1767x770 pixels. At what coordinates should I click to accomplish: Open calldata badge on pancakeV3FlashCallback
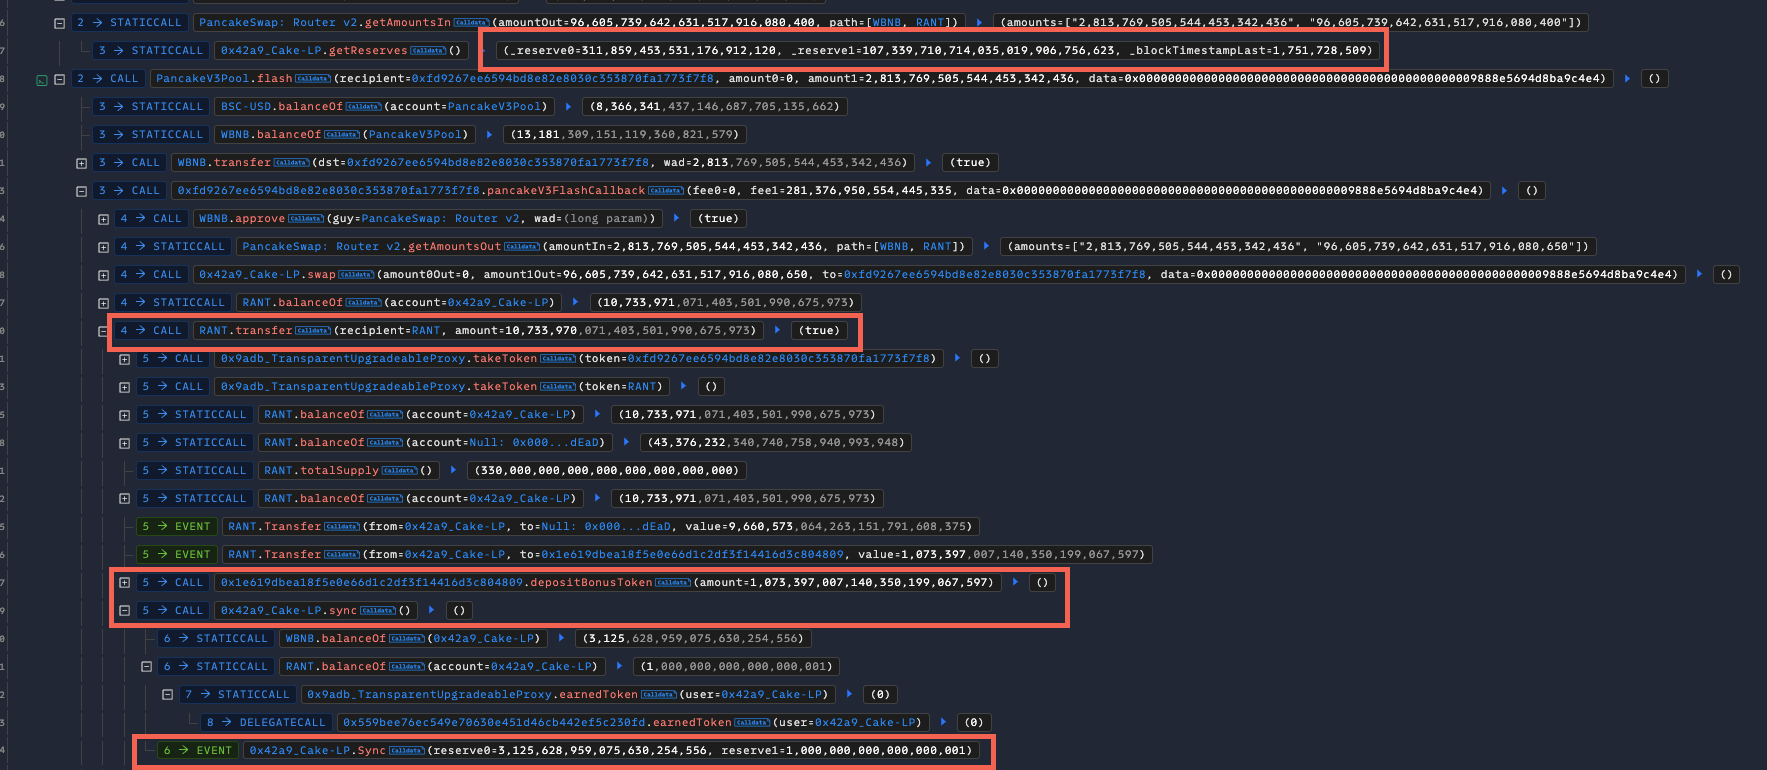(x=666, y=190)
